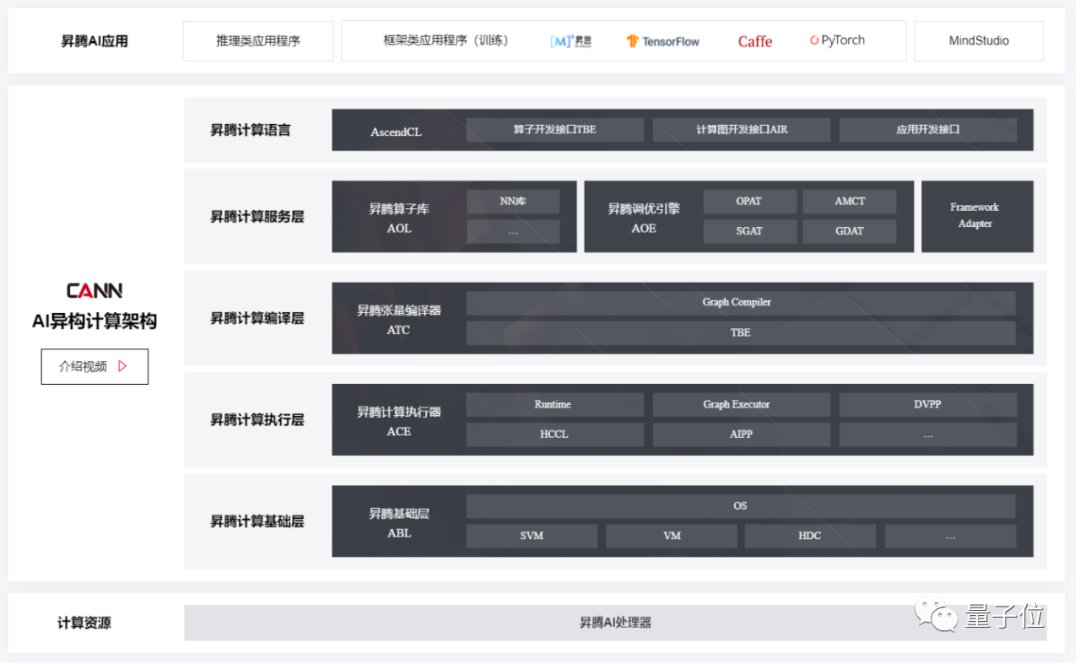1080x664 pixels.
Task: Click the 昇腾计算服务层 layer label
Action: (x=257, y=217)
